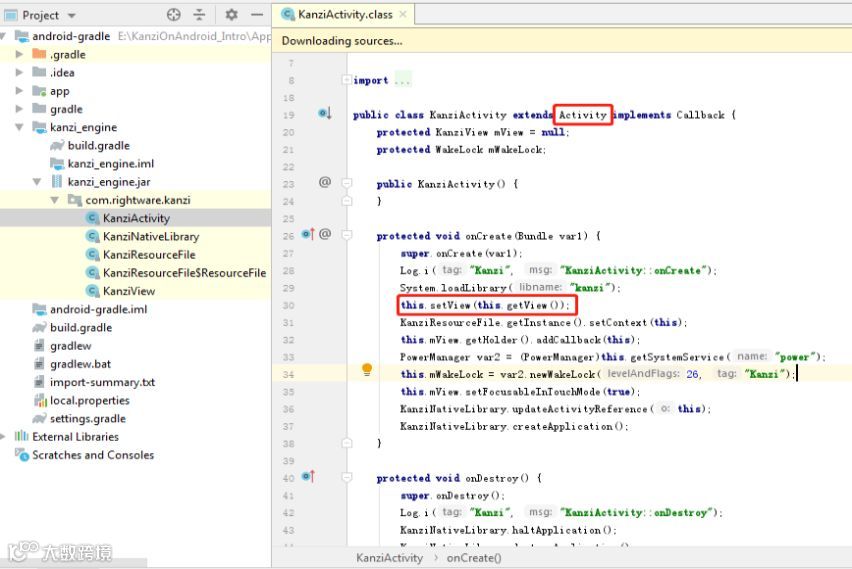The image size is (852, 569).
Task: Click the this.setView(this.getView()) statement
Action: (485, 305)
